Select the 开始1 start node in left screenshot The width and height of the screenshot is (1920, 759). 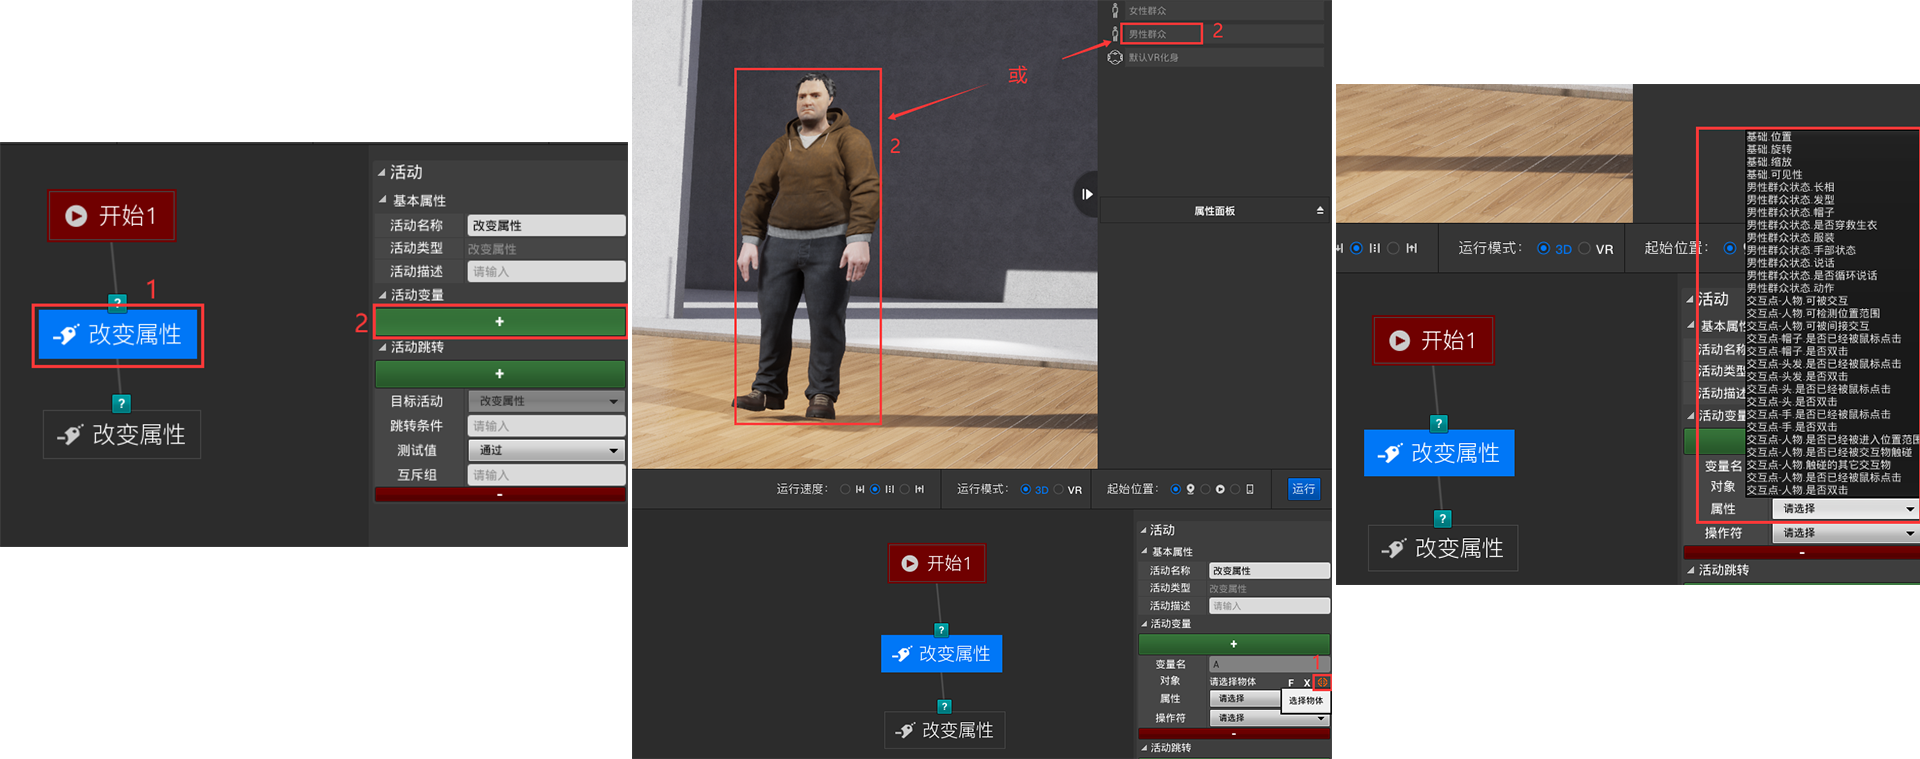pyautogui.click(x=112, y=215)
